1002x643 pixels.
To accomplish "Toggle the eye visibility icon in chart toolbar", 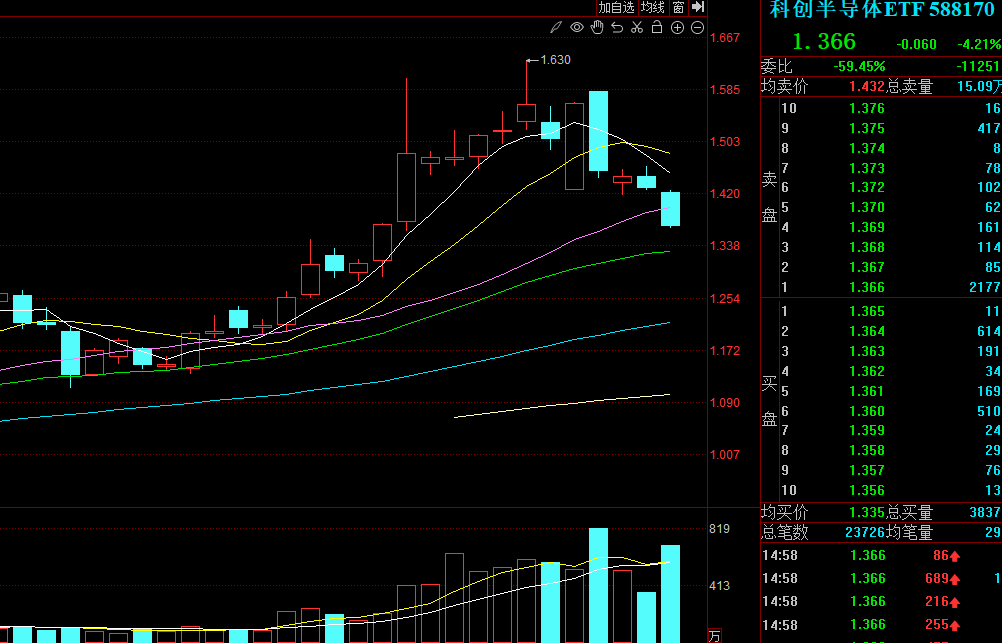I will point(577,27).
